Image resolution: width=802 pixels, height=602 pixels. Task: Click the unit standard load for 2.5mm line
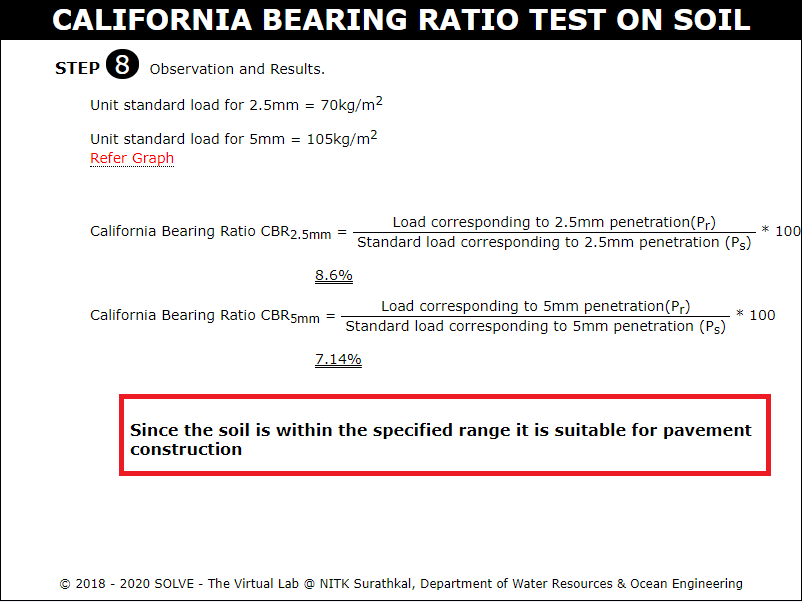coord(236,104)
